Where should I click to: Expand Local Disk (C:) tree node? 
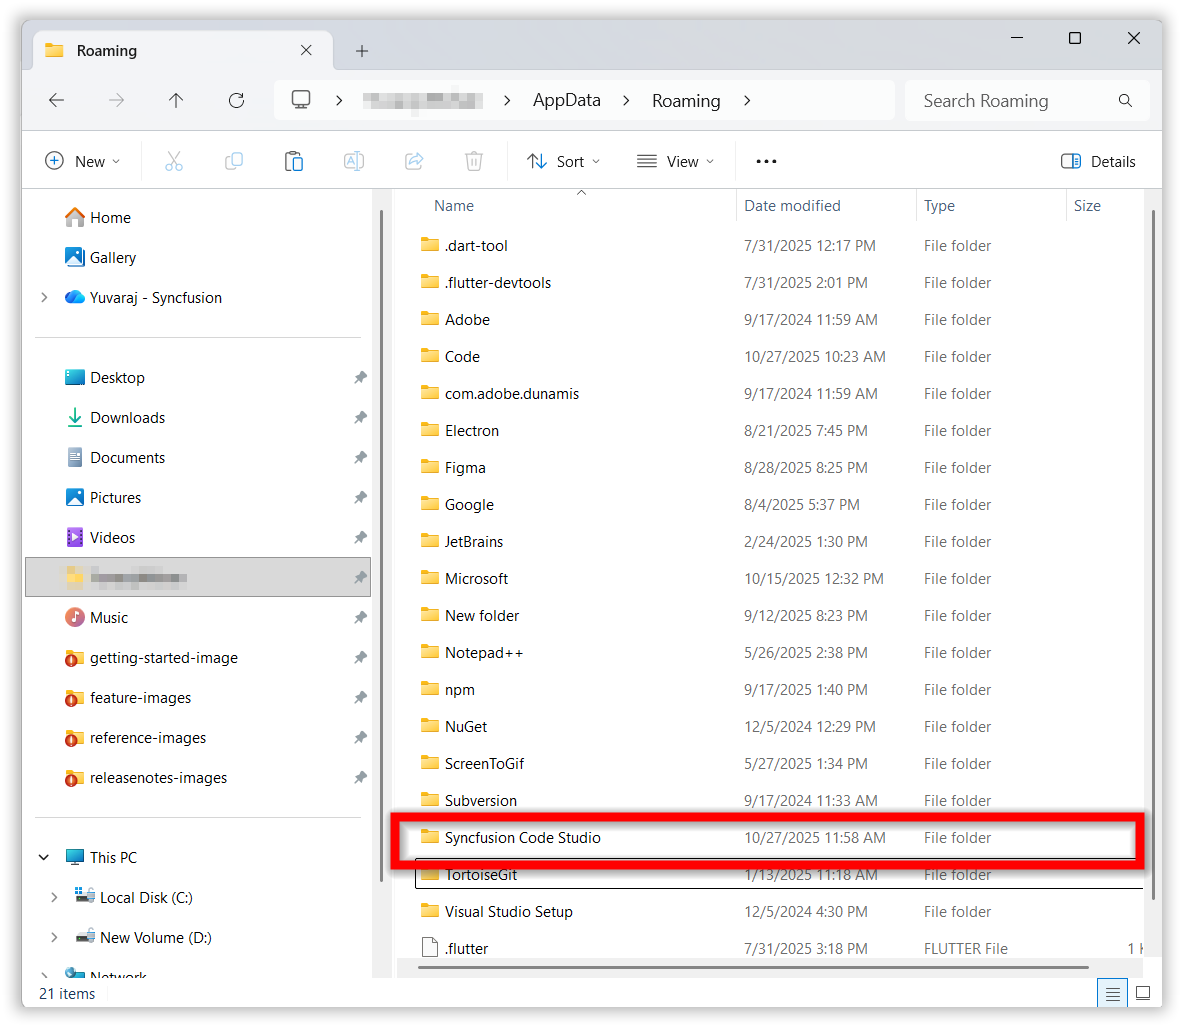pyautogui.click(x=54, y=898)
